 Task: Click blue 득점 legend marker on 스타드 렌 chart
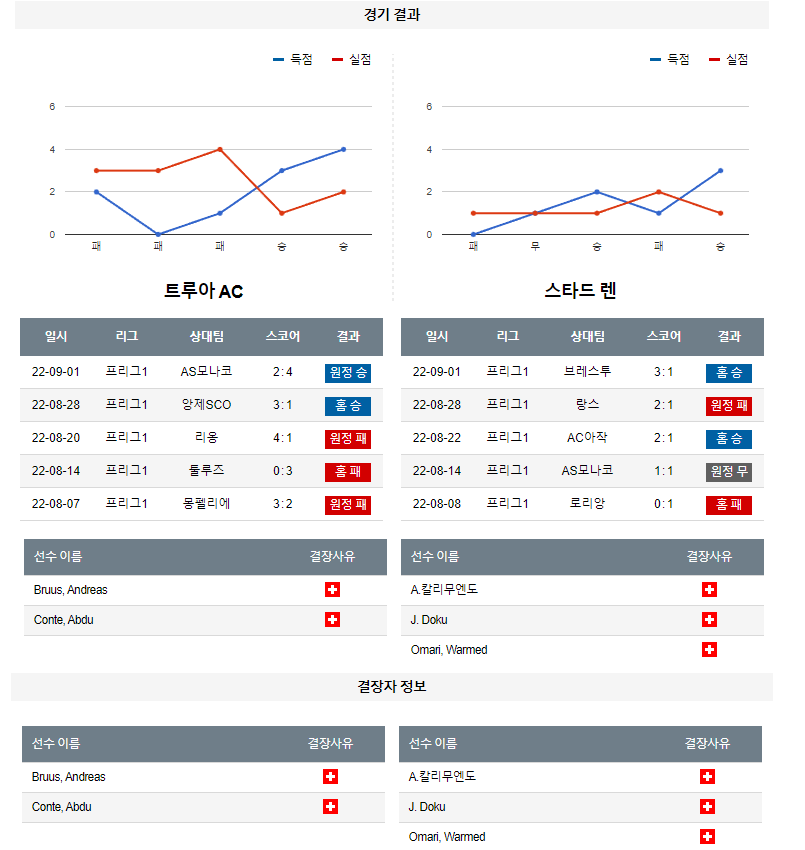[655, 60]
